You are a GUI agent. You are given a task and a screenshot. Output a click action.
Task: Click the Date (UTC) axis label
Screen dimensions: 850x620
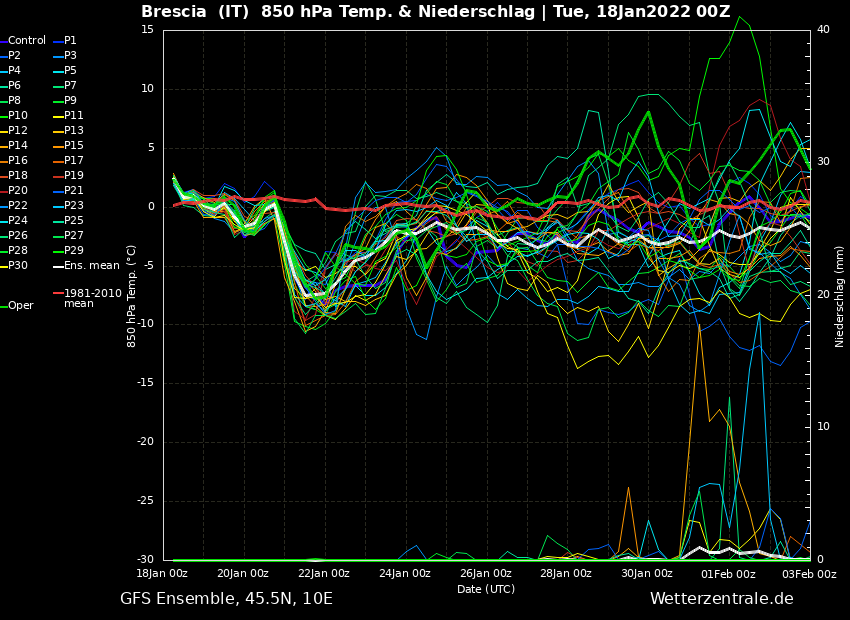point(486,589)
